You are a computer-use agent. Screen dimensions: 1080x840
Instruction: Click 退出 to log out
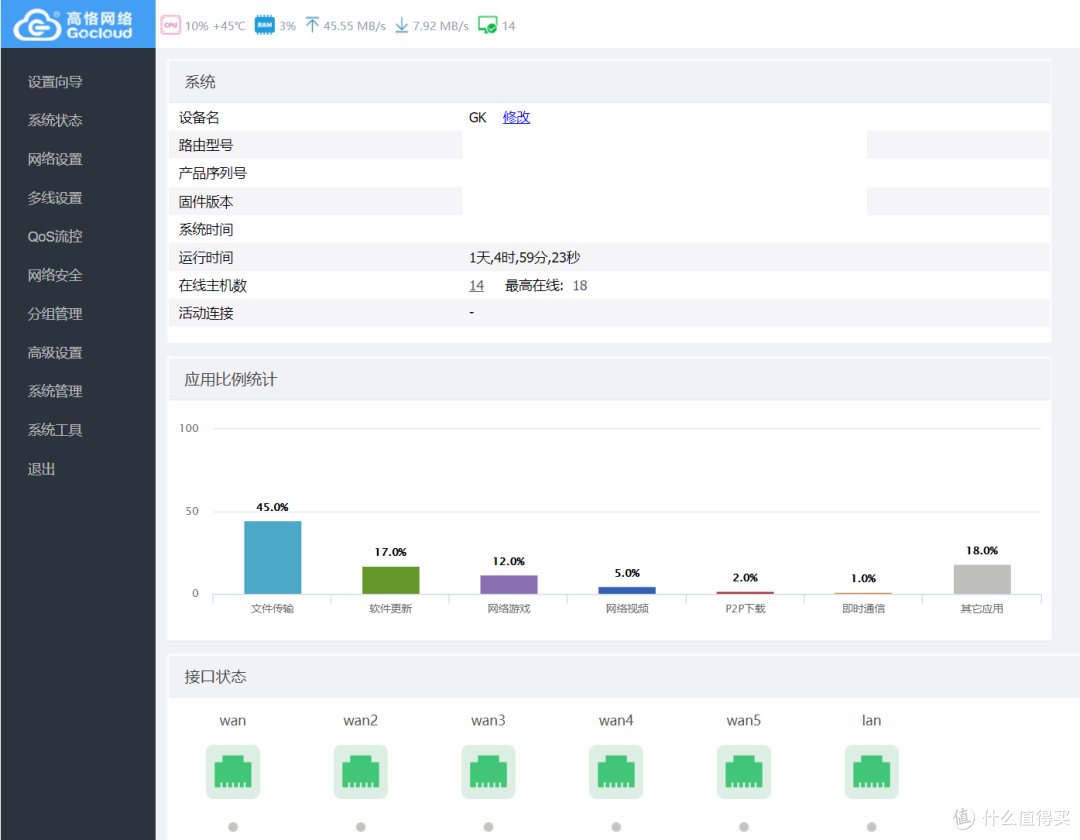pos(42,469)
